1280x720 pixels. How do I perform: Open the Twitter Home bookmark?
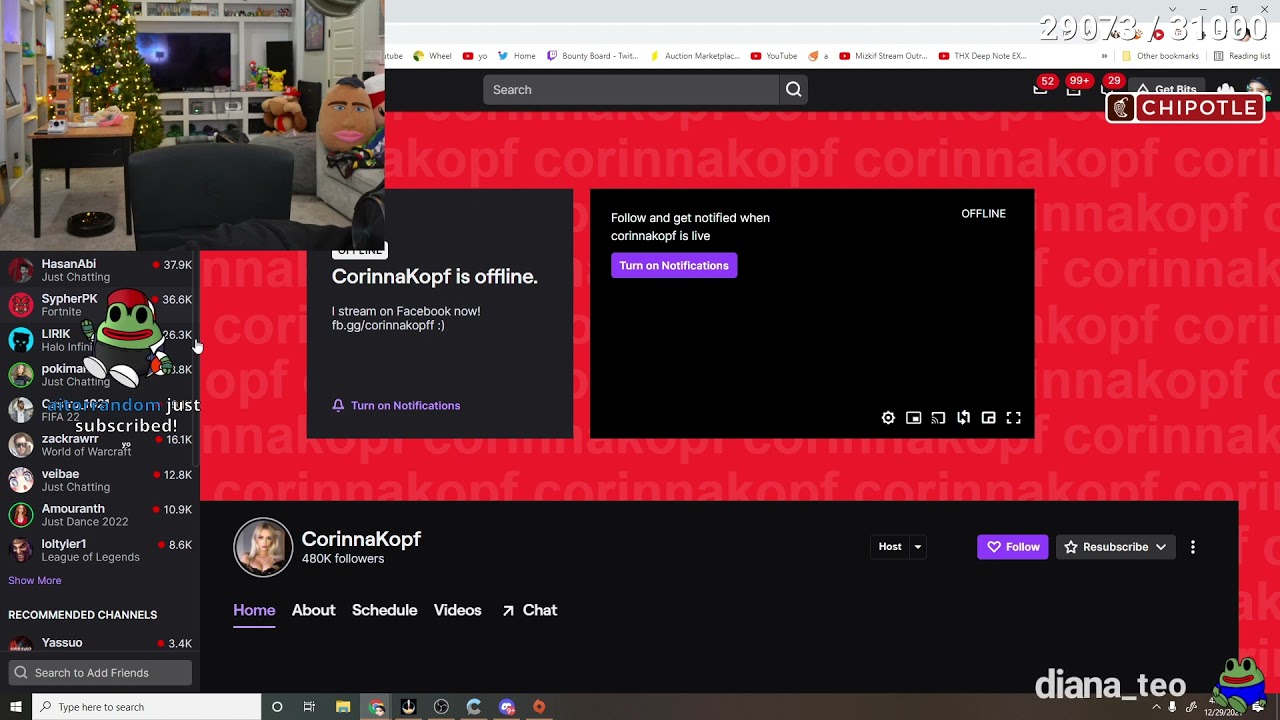pos(516,56)
